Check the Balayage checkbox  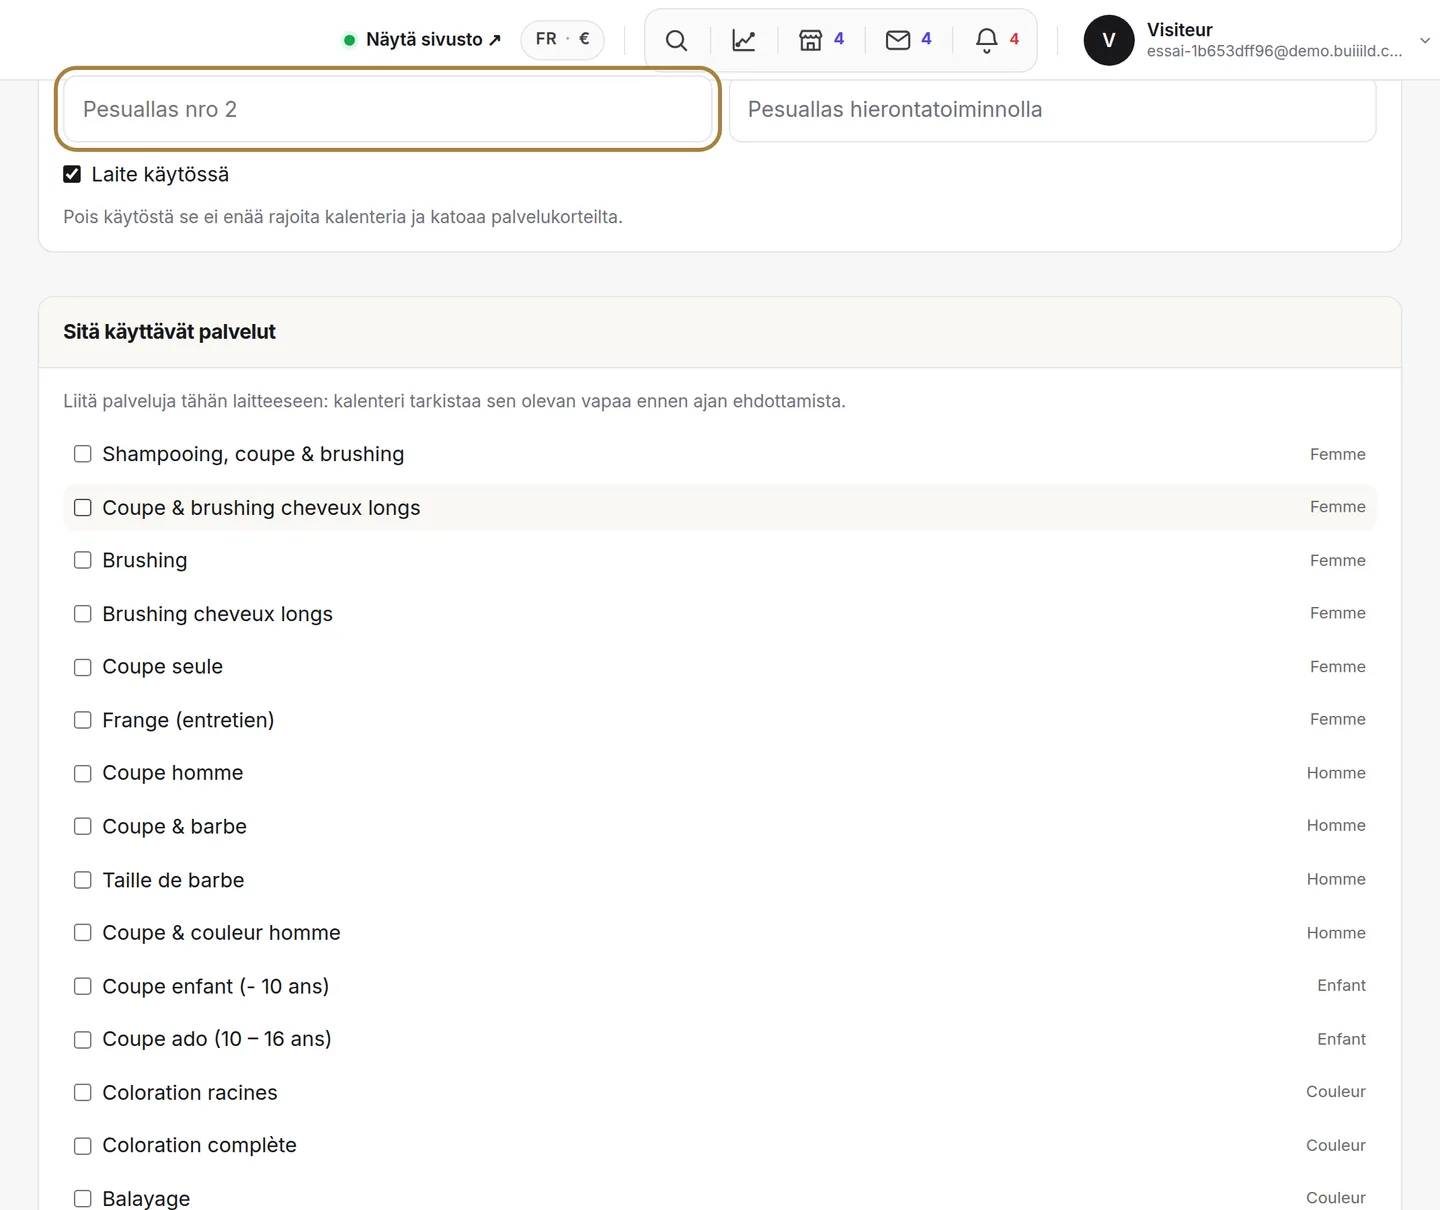tap(83, 1198)
